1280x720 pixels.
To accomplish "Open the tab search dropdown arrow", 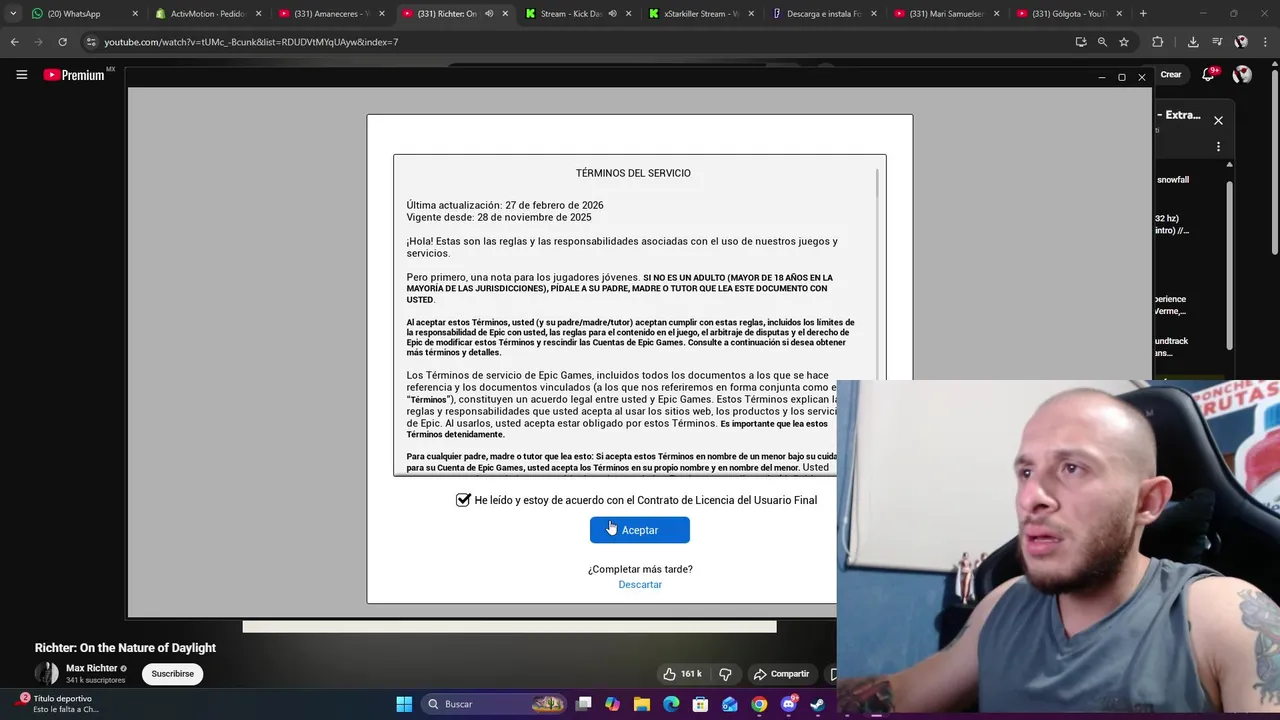I will [12, 14].
